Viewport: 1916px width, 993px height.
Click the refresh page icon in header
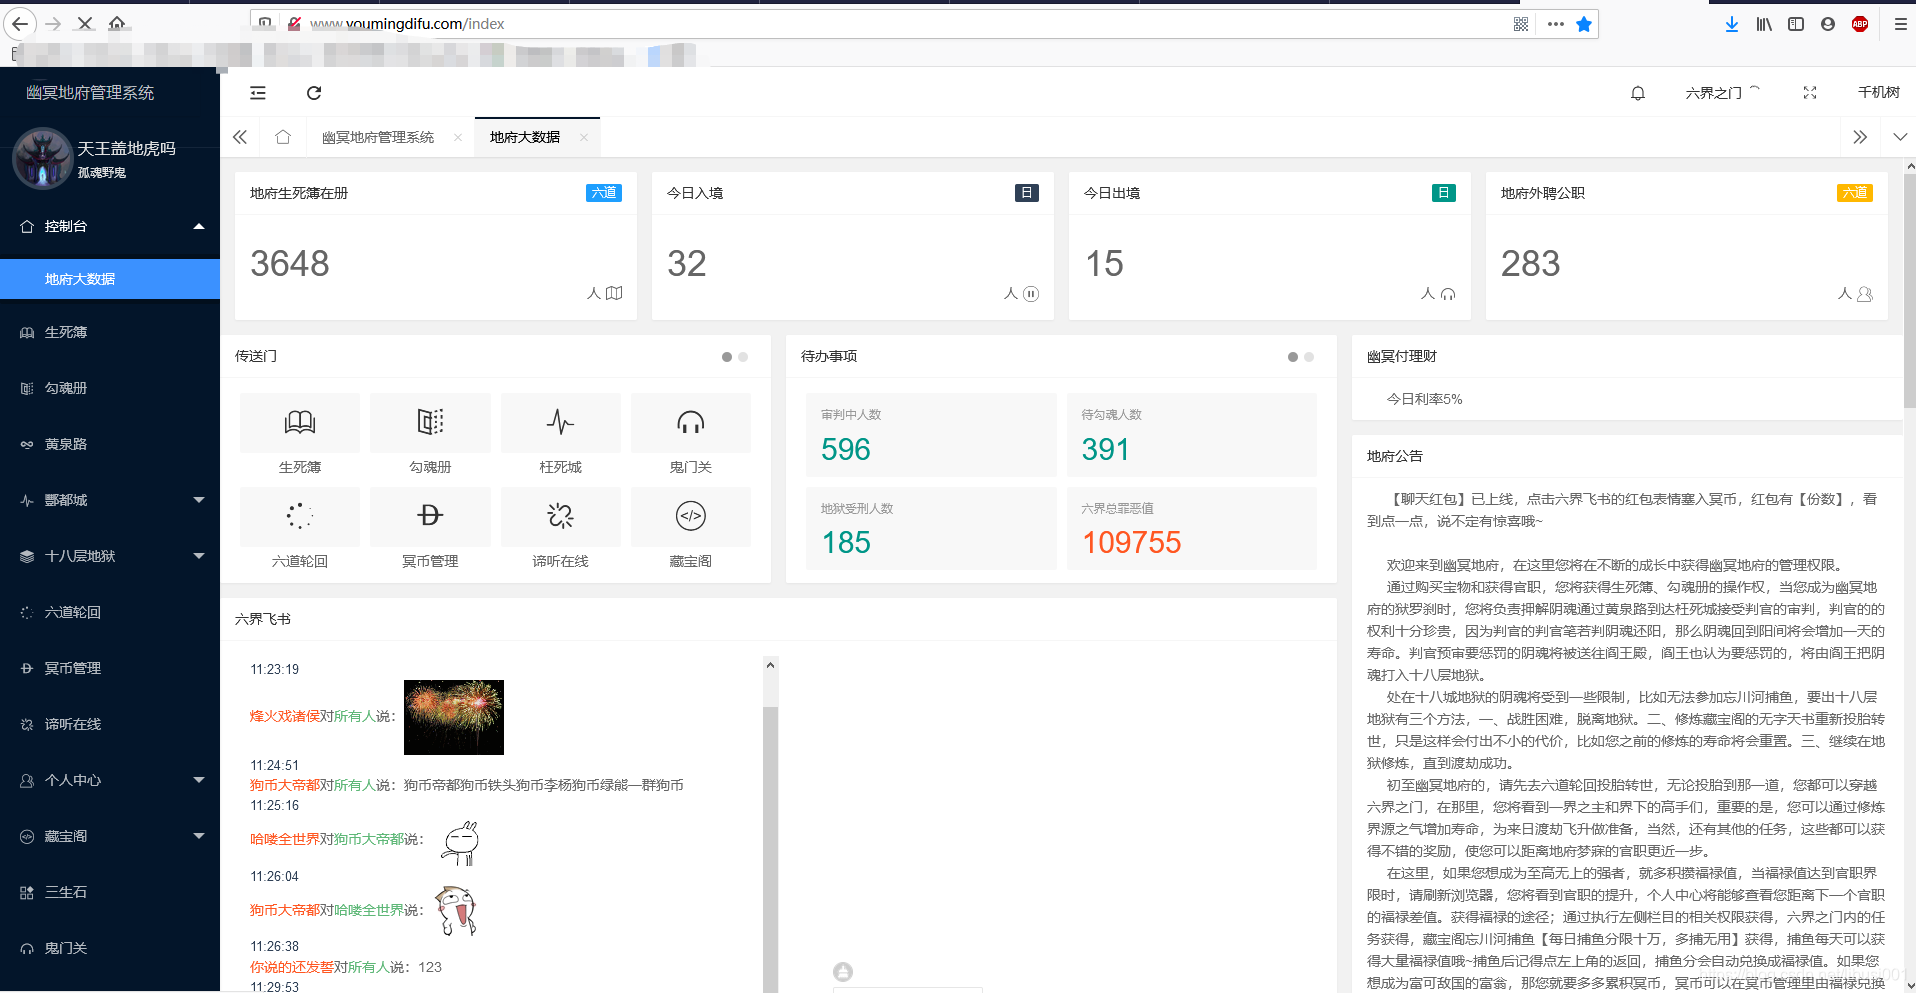(x=314, y=93)
